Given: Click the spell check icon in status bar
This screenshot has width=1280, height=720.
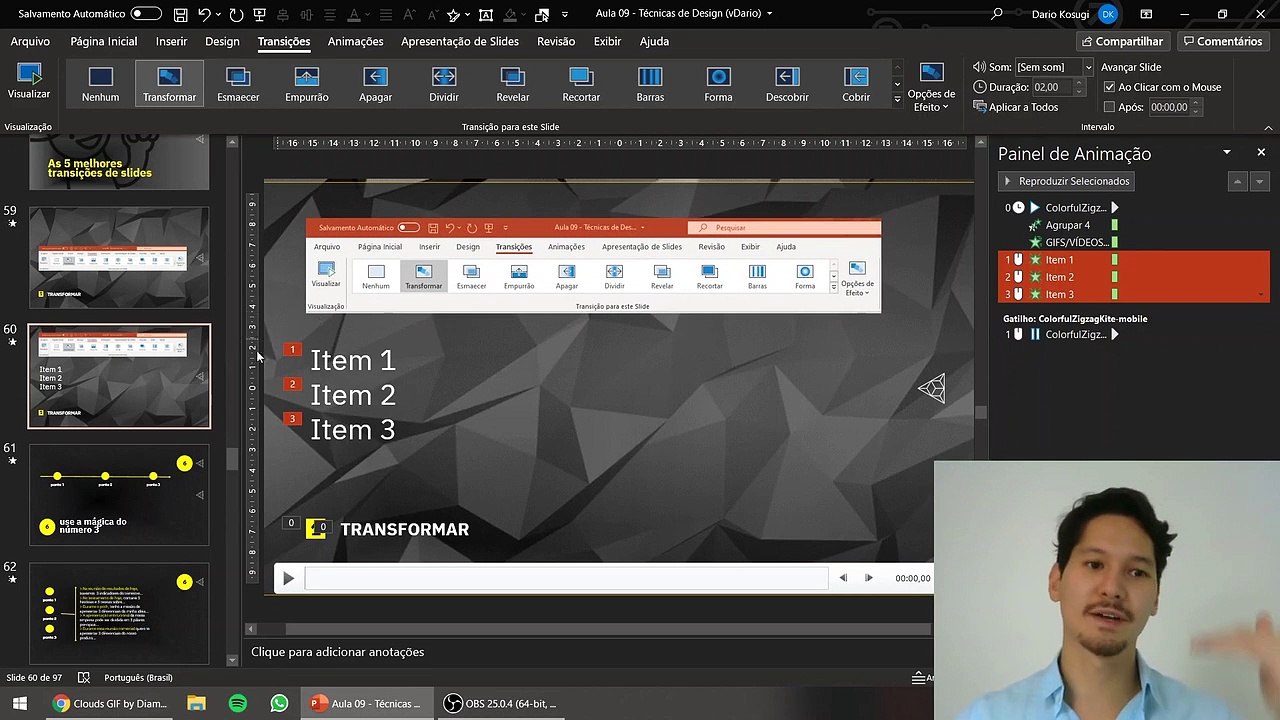Looking at the screenshot, I should (84, 678).
